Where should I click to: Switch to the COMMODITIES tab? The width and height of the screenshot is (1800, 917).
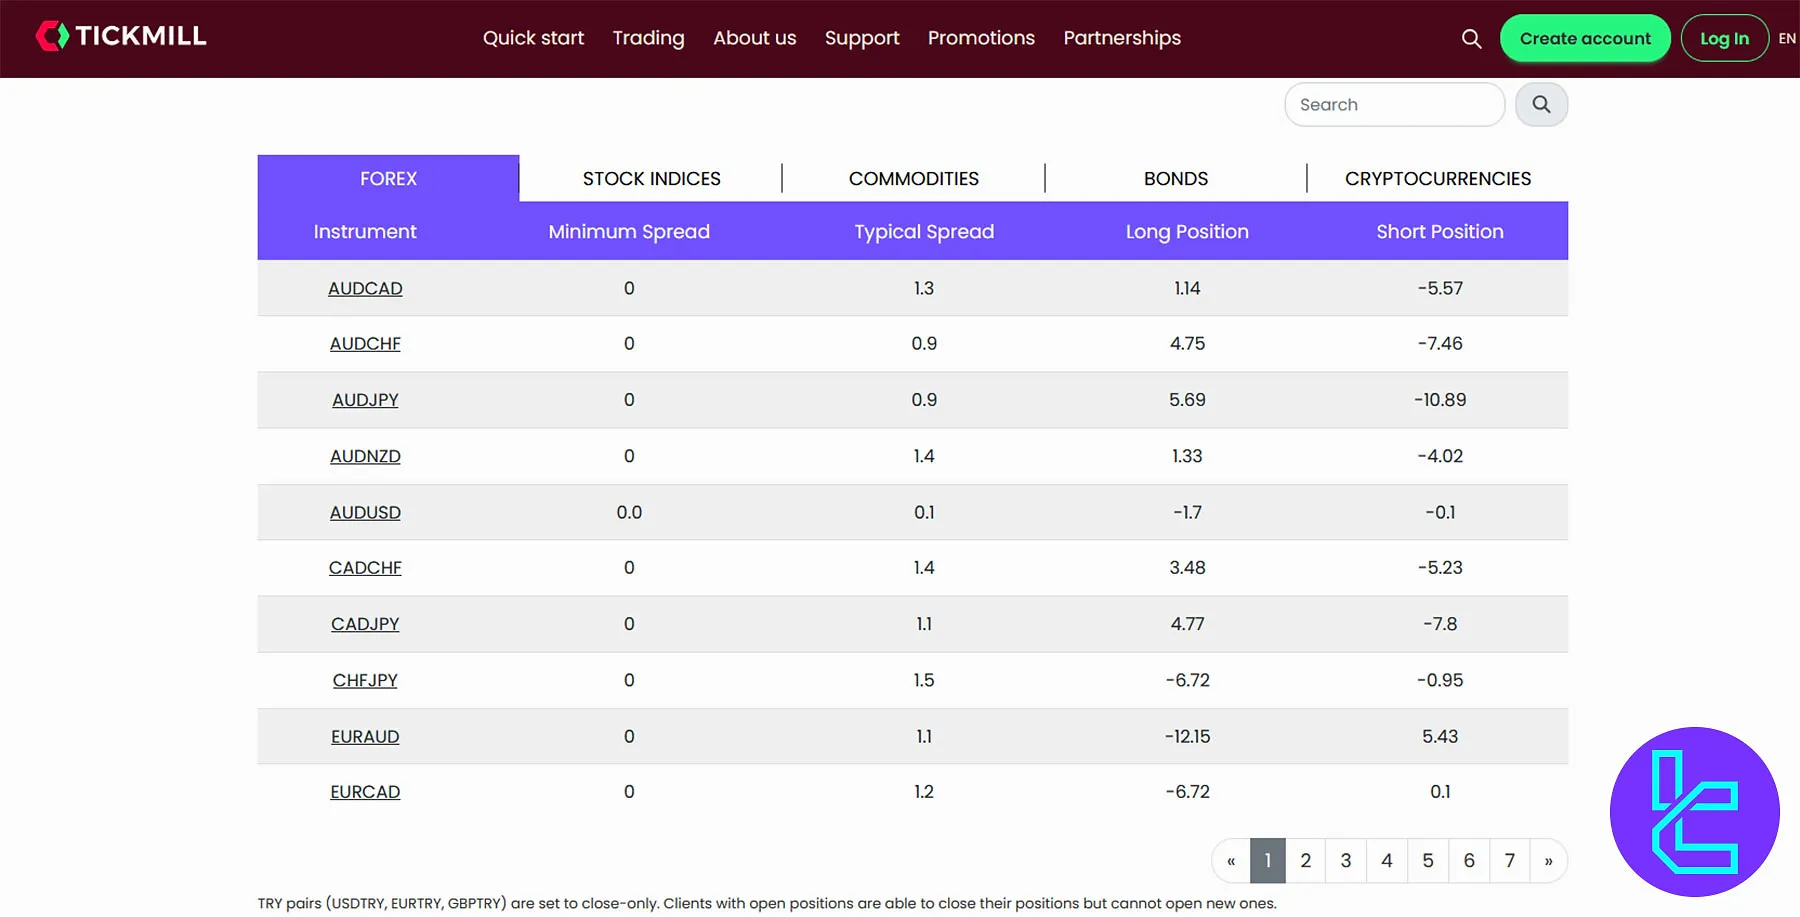click(x=913, y=178)
